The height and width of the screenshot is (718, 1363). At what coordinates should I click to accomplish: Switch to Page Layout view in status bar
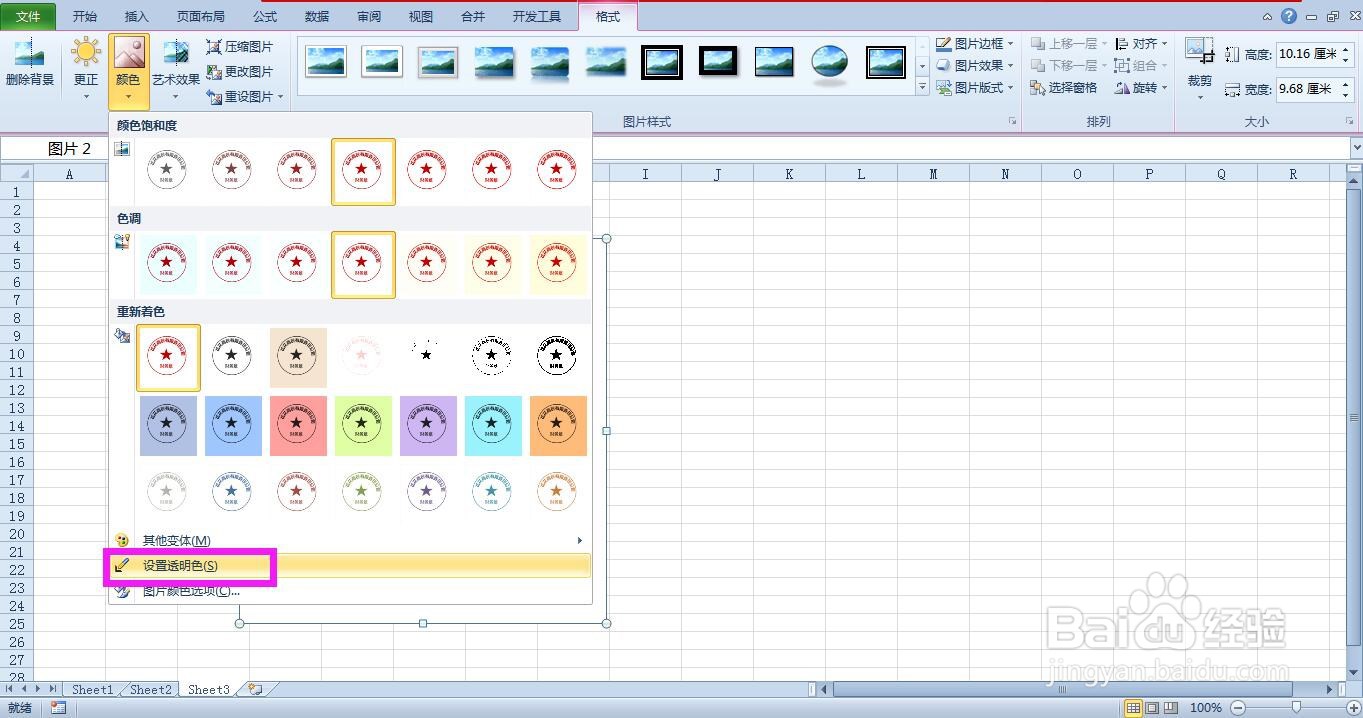pos(1152,708)
